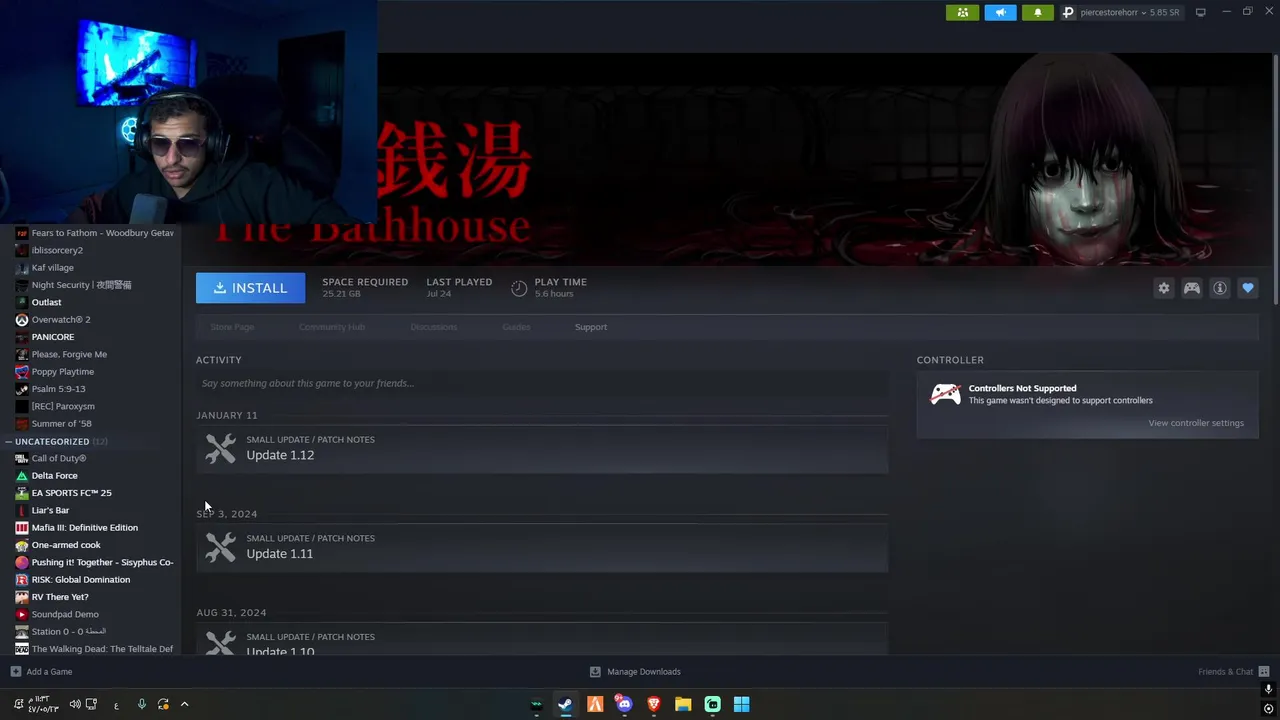Image resolution: width=1280 pixels, height=720 pixels.
Task: Click the play time clock icon
Action: pos(518,288)
